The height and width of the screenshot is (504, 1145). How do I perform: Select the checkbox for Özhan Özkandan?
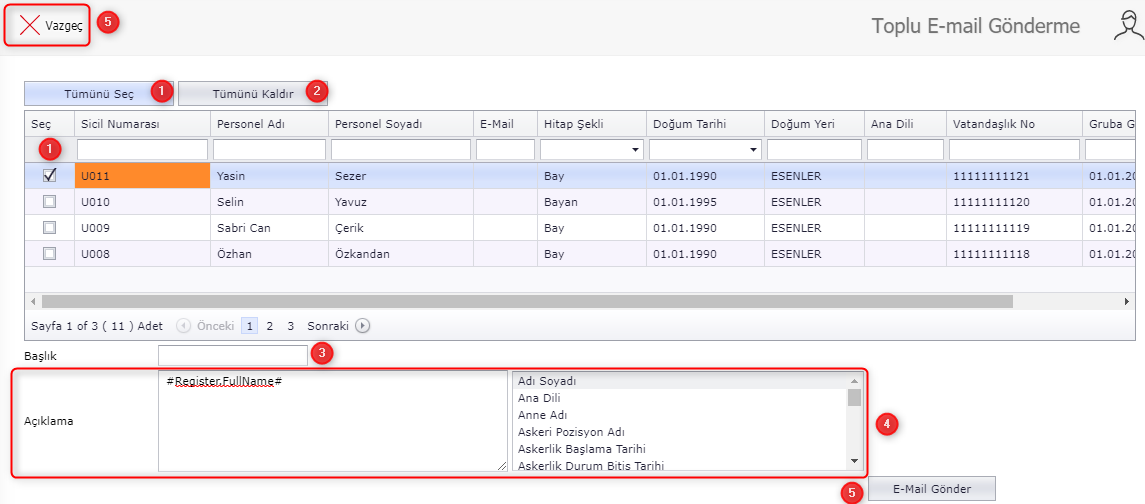tap(49, 254)
